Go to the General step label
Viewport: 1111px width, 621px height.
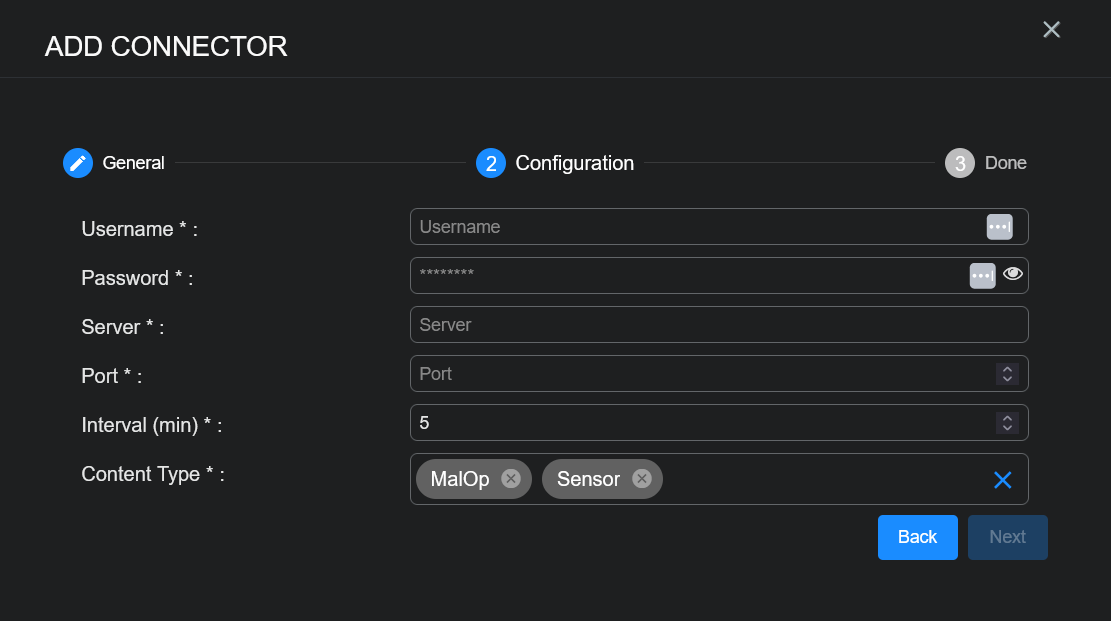point(133,163)
